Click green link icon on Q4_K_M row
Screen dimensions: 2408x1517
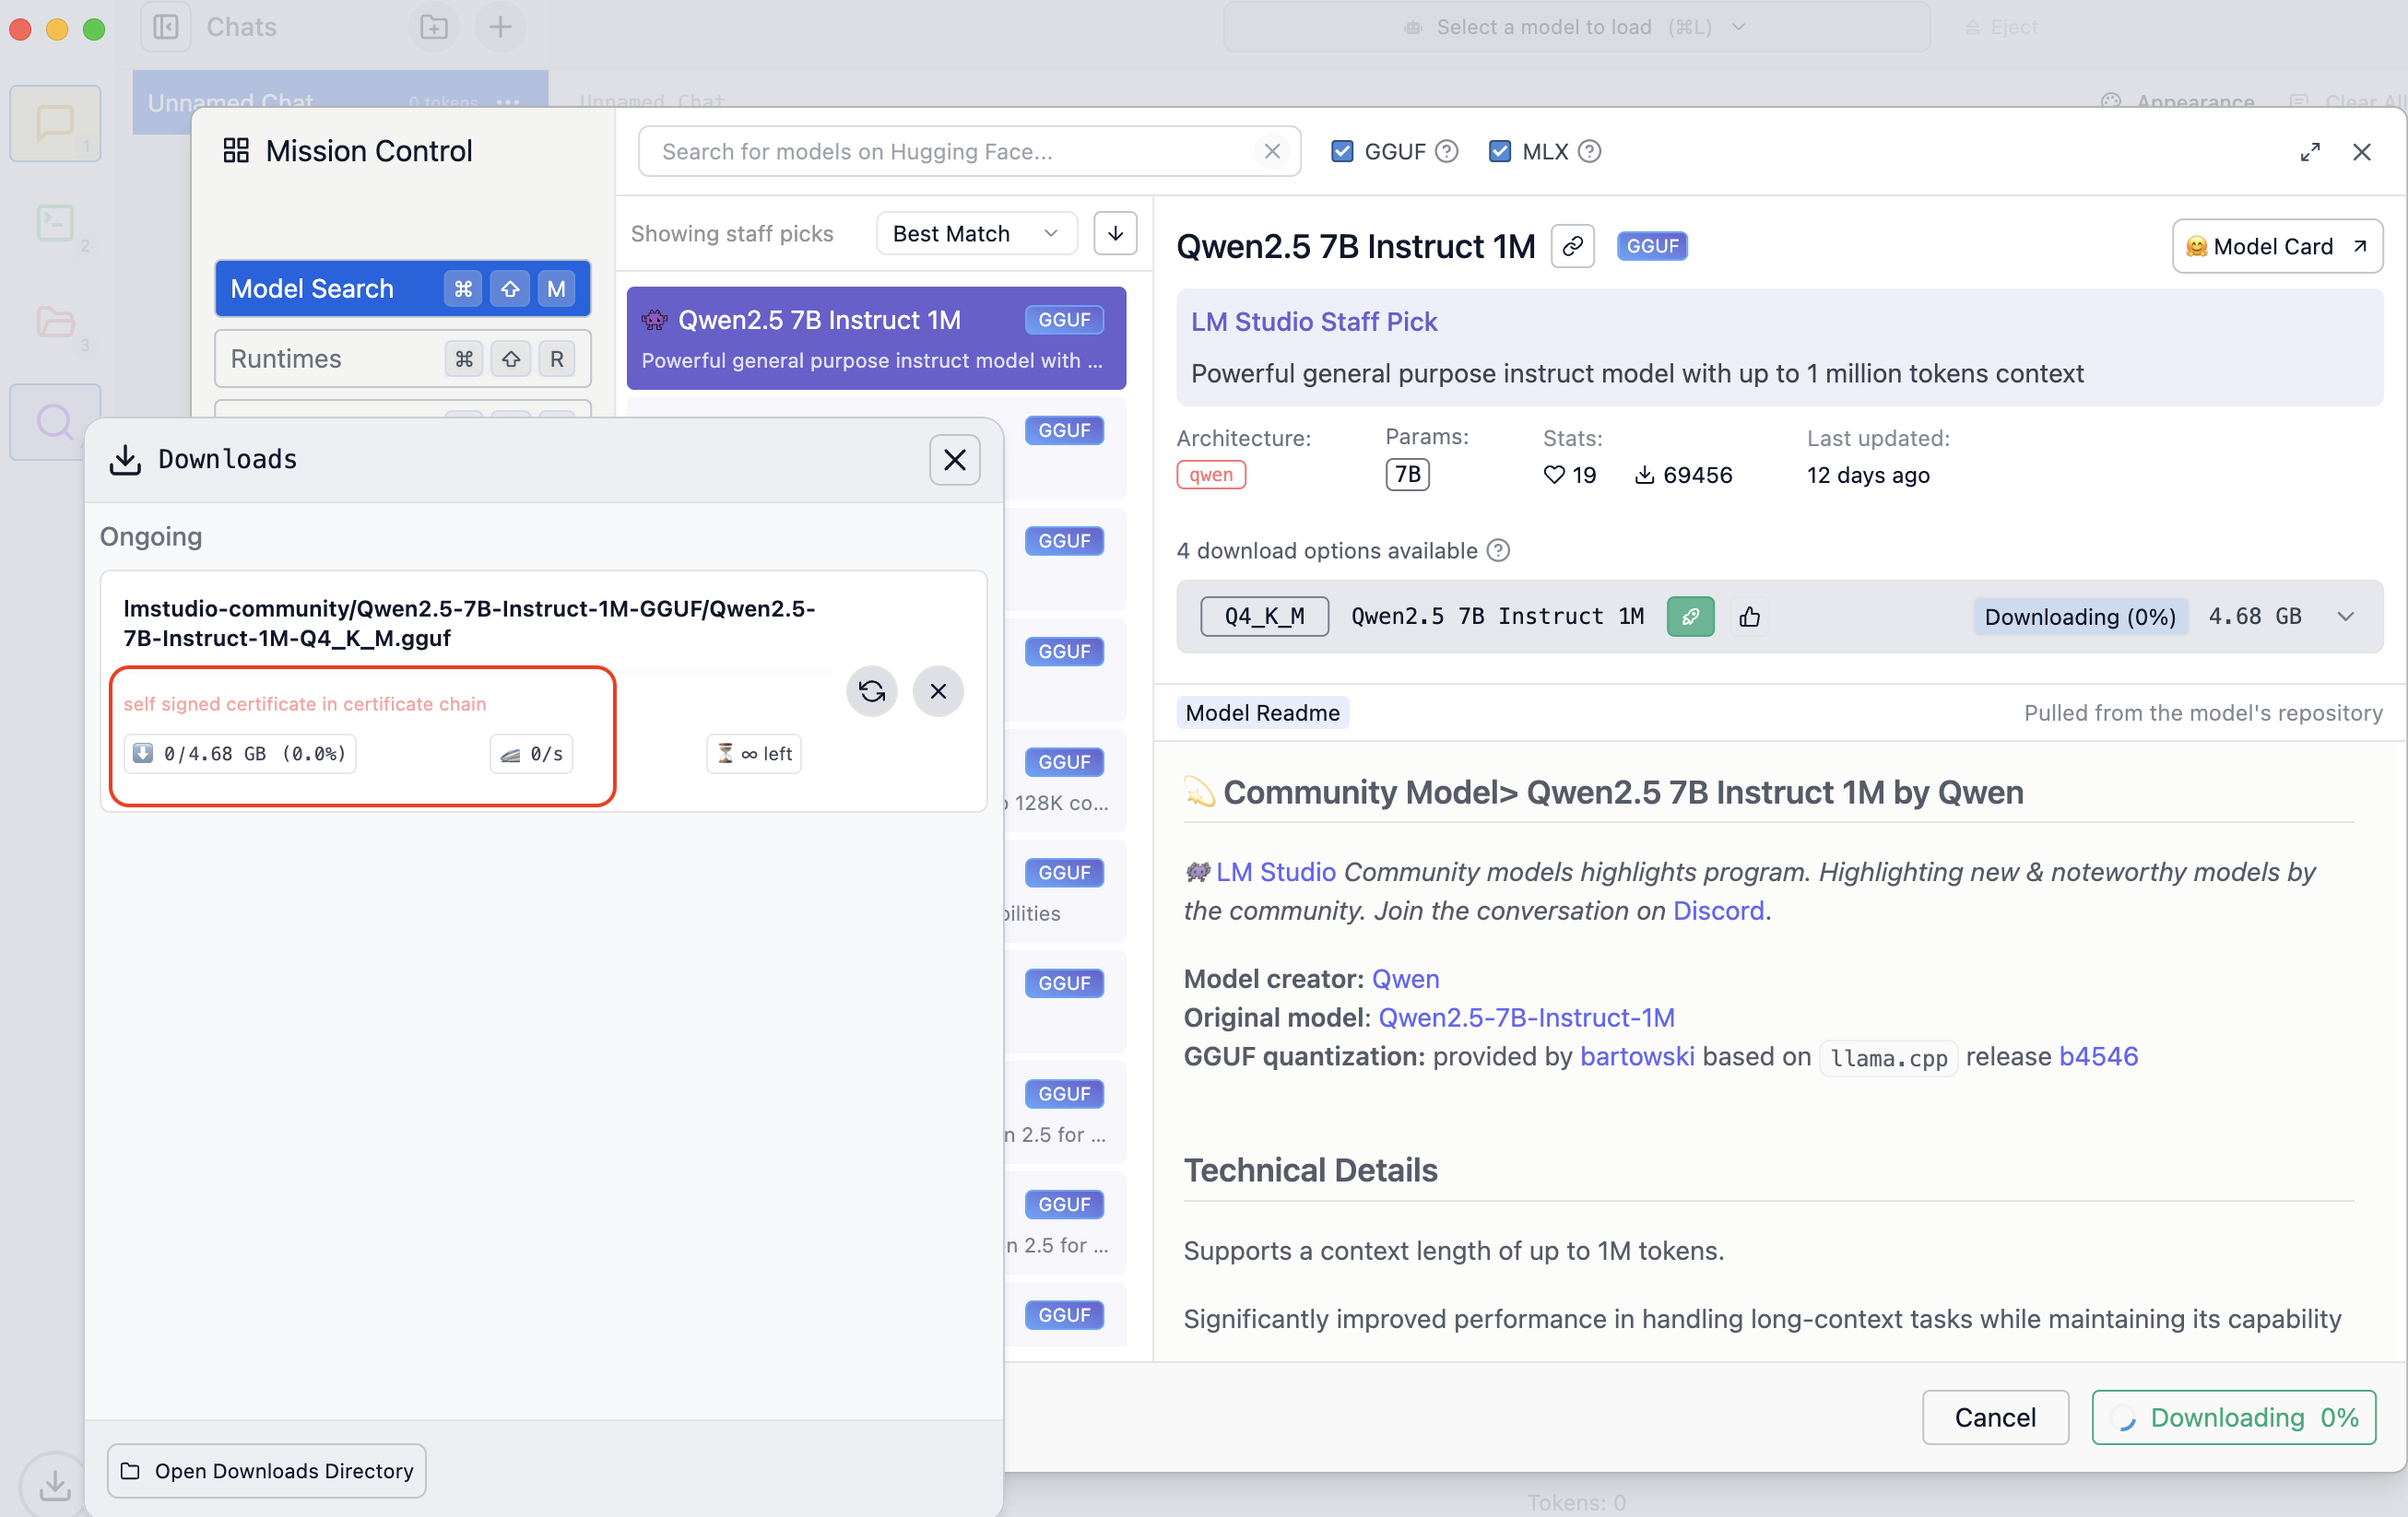coord(1690,616)
